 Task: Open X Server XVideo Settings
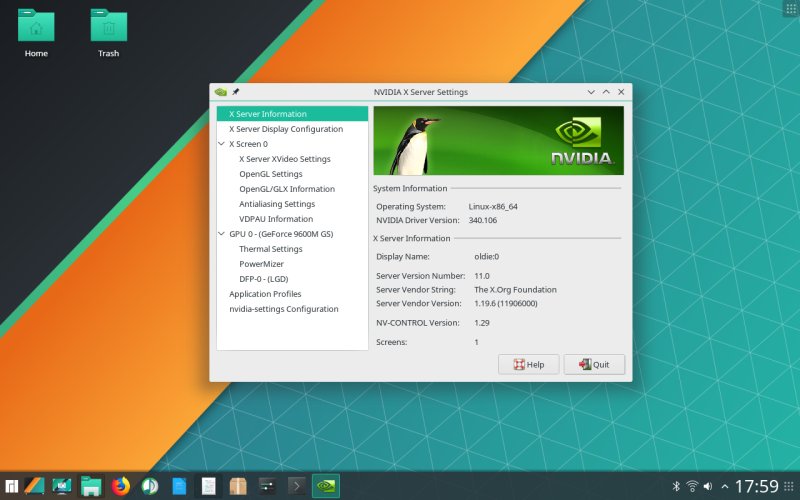coord(285,159)
